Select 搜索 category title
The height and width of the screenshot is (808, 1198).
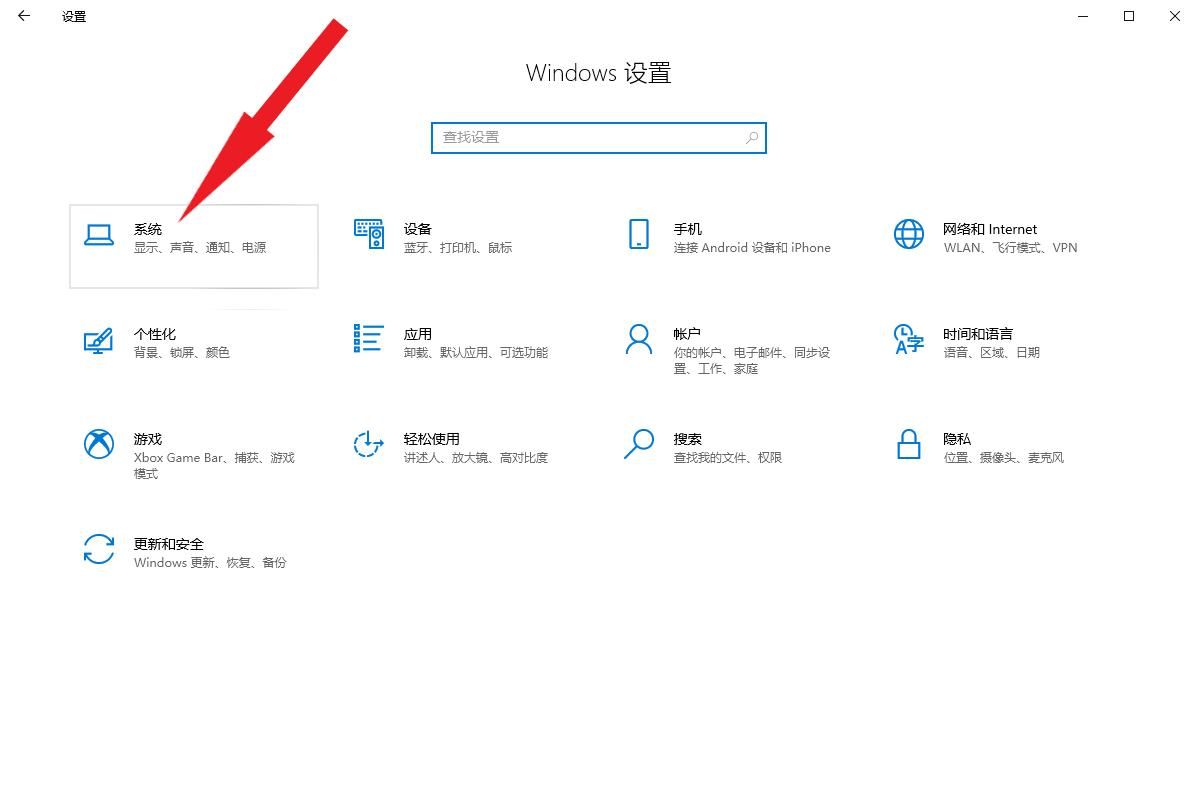(x=688, y=439)
